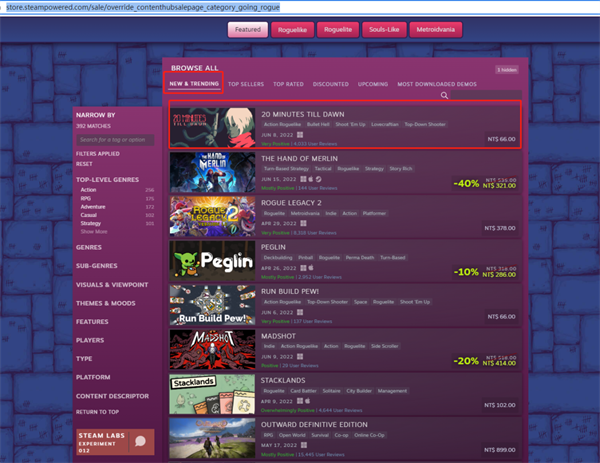Screen dimensions: 600x463
Task: Expand the Sub-Genres filter section
Action: point(96,266)
